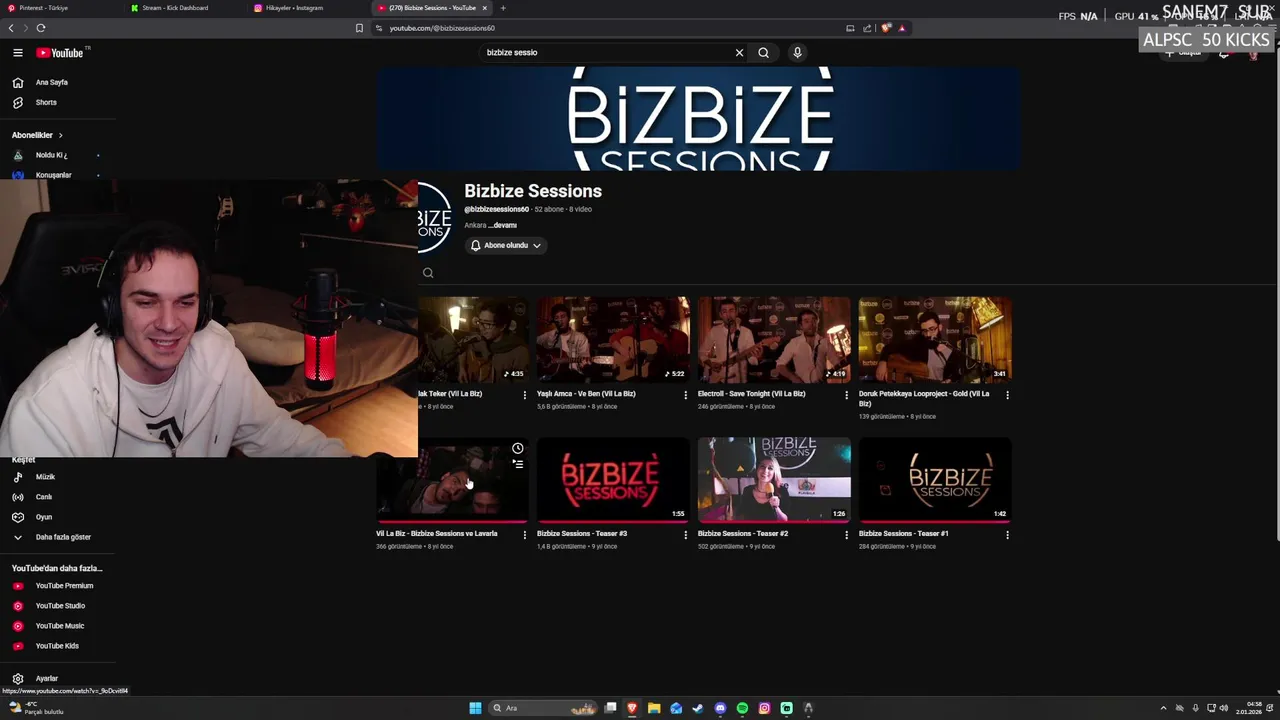Play Bizbize Sessions Teaser #3 thumbnail

point(613,479)
